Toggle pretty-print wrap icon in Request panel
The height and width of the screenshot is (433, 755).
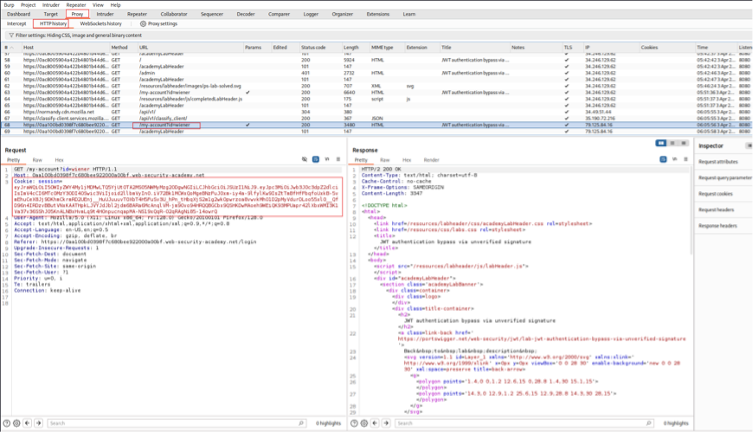pos(316,159)
